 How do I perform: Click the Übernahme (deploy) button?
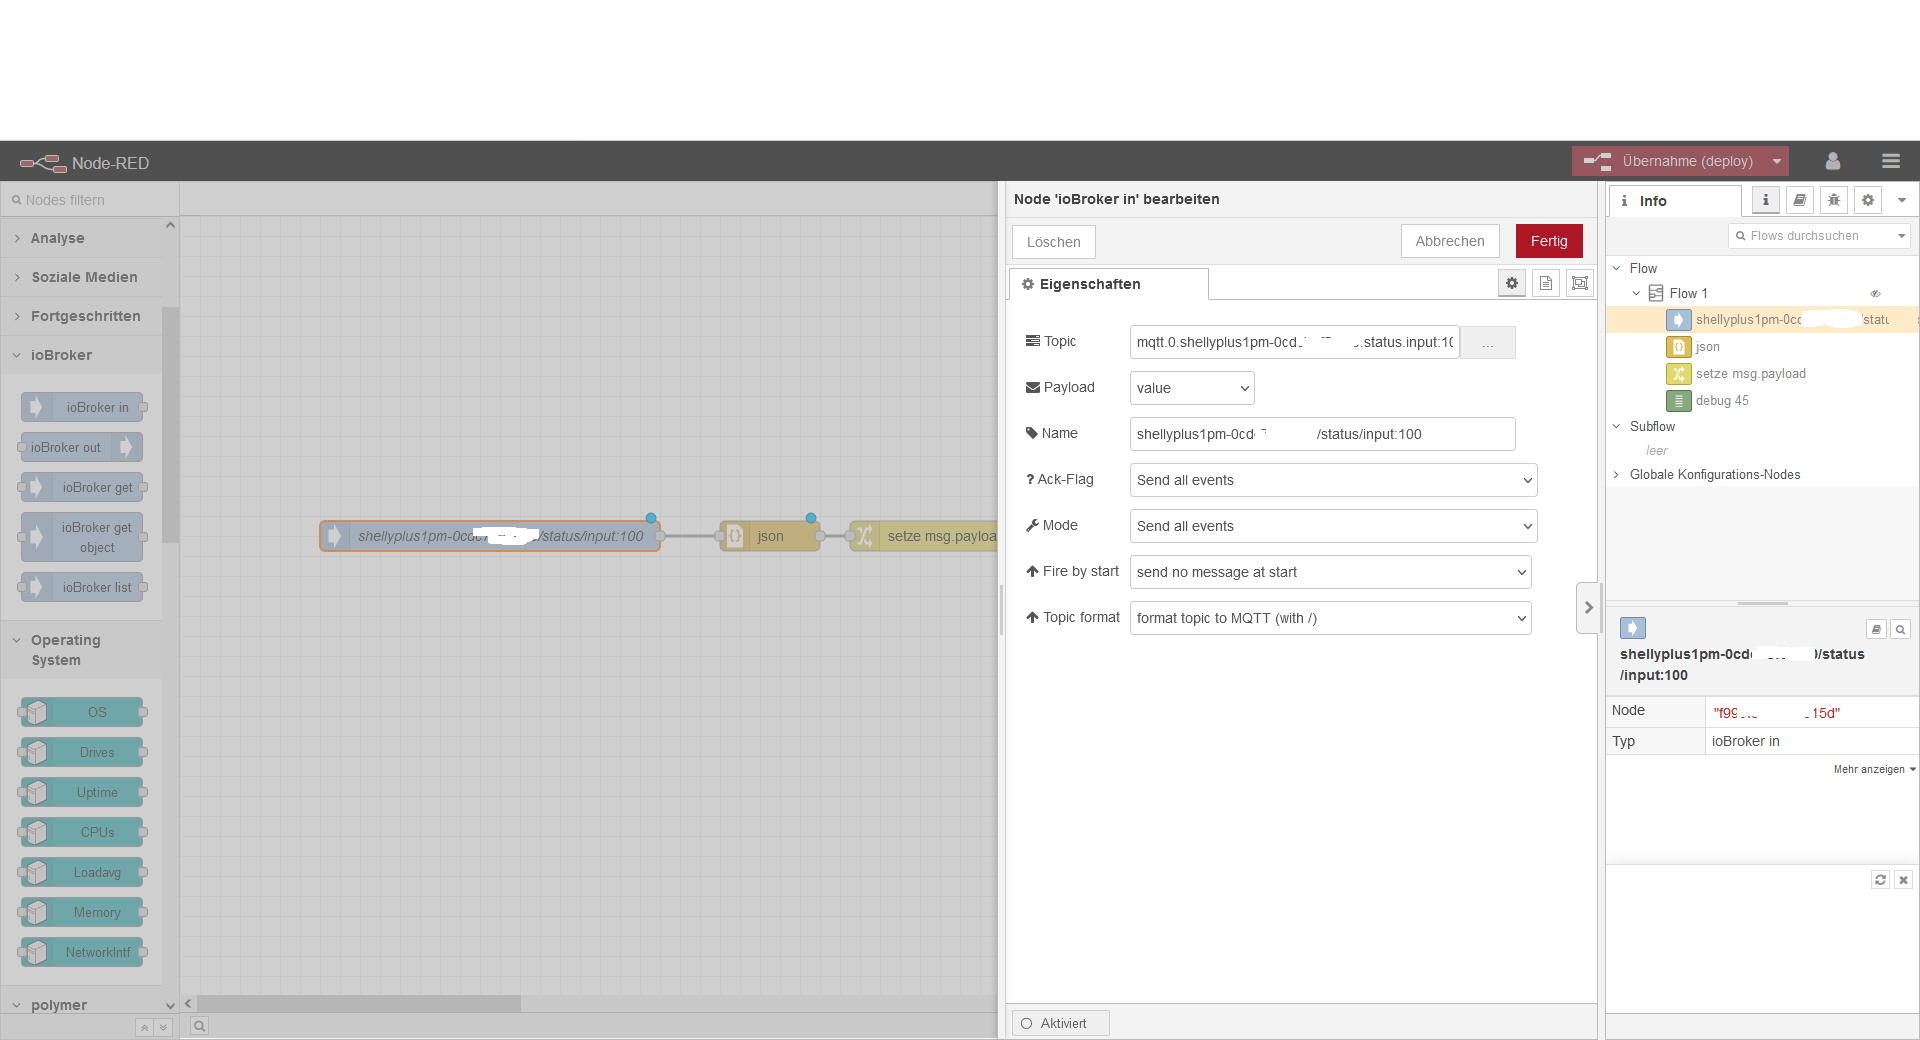point(1669,161)
